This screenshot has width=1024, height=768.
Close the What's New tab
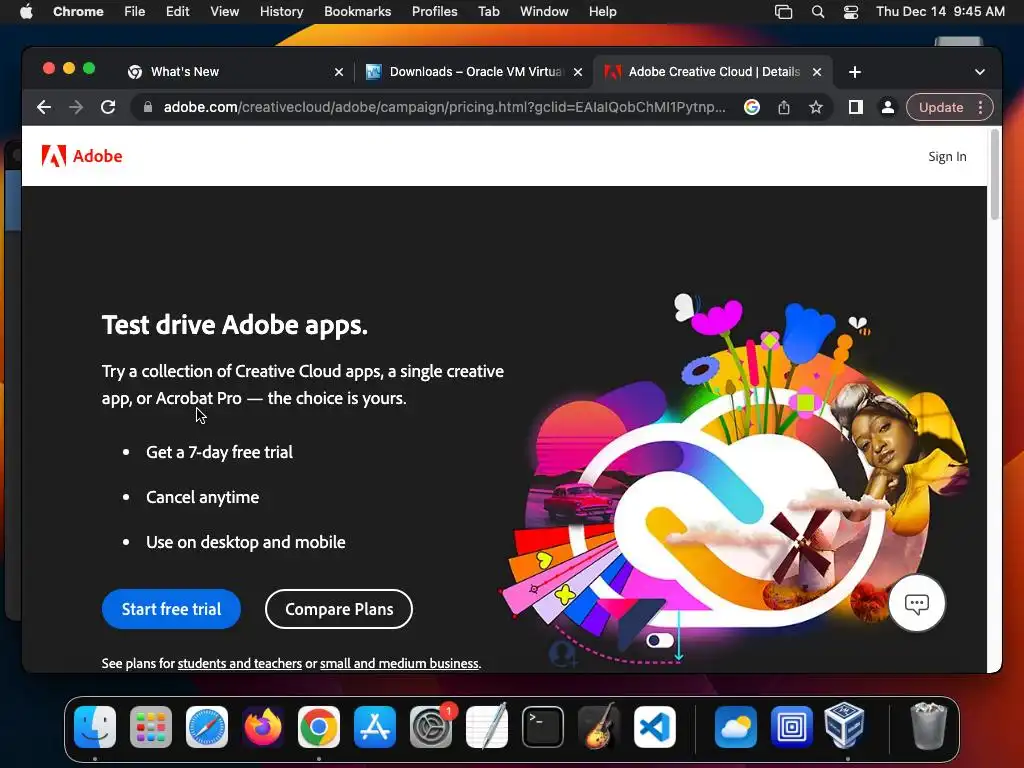(339, 72)
